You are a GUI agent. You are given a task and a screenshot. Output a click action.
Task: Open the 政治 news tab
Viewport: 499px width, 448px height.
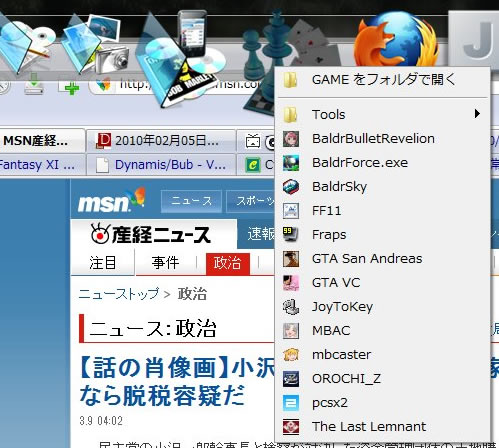tap(228, 263)
